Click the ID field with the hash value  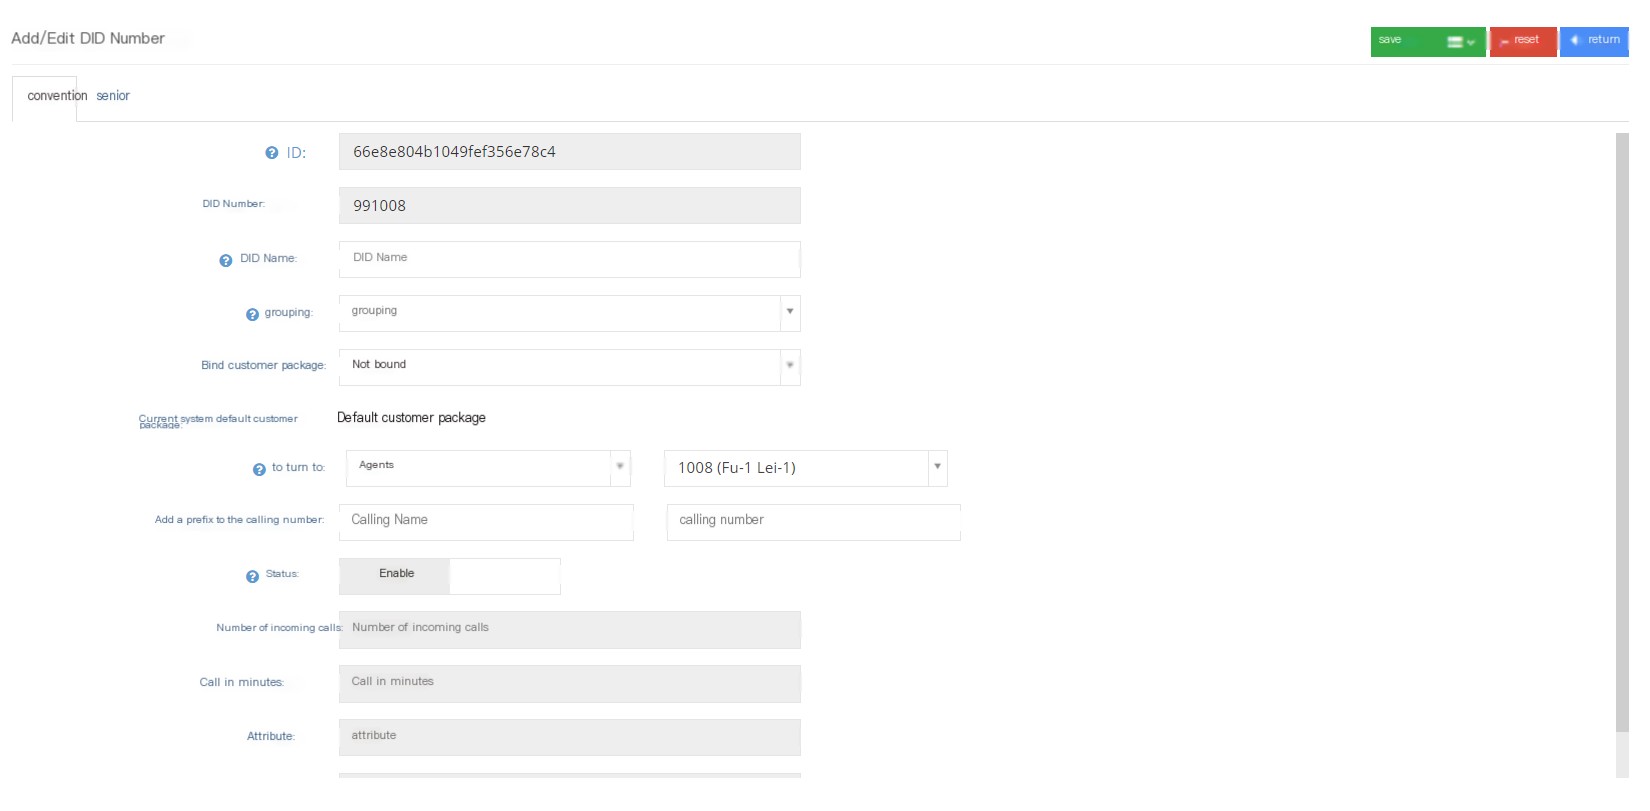coord(570,152)
